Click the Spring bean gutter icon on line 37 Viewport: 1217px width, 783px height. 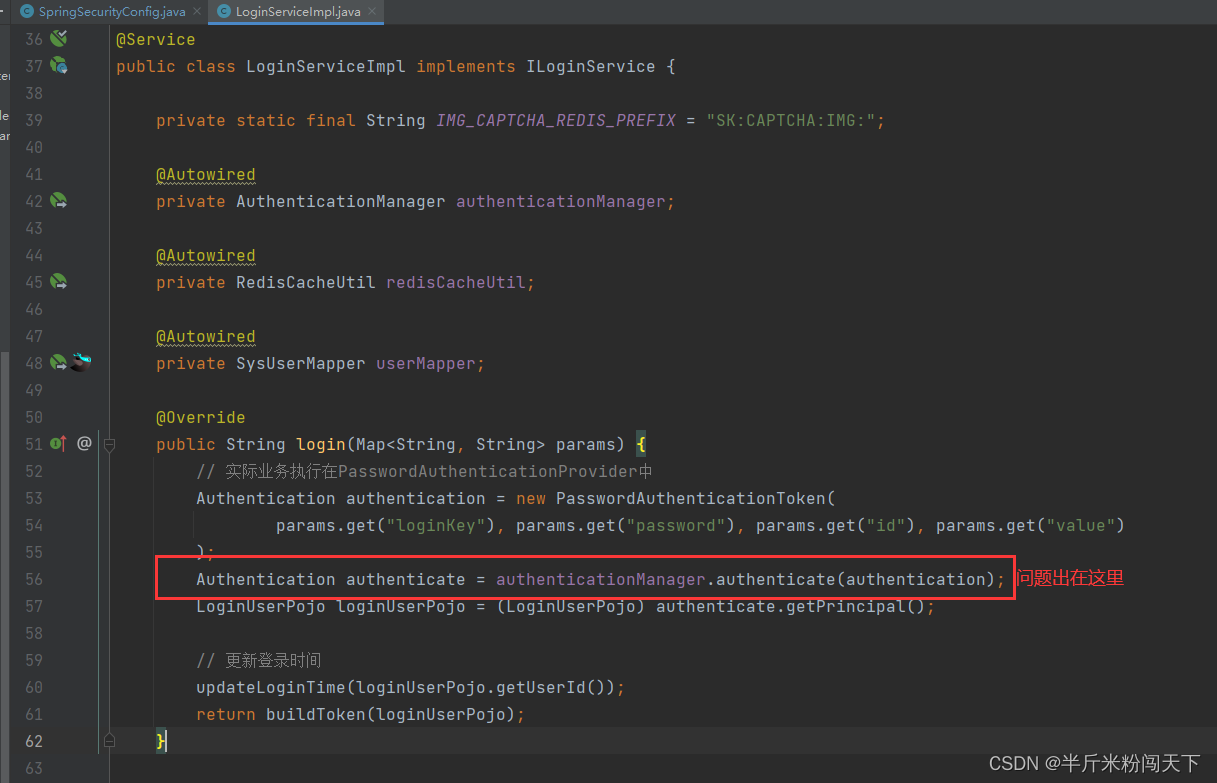pyautogui.click(x=59, y=66)
